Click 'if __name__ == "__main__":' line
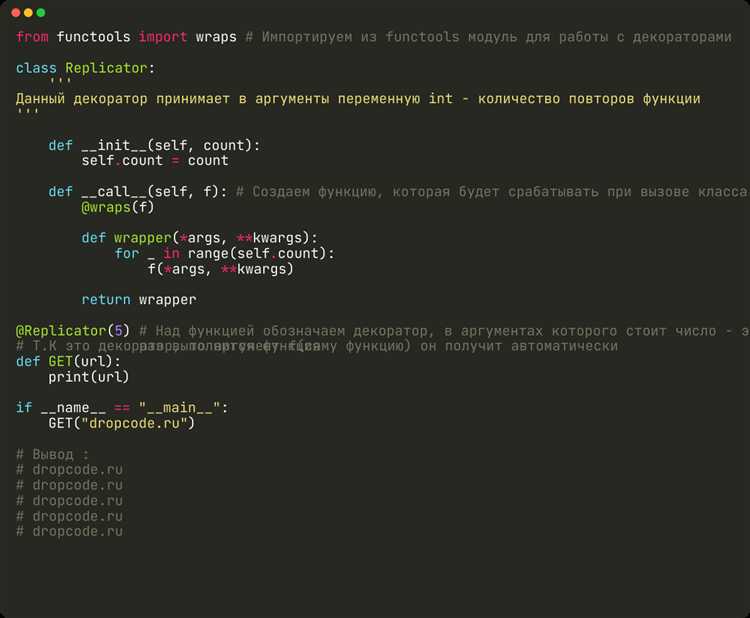The height and width of the screenshot is (618, 750). click(122, 408)
